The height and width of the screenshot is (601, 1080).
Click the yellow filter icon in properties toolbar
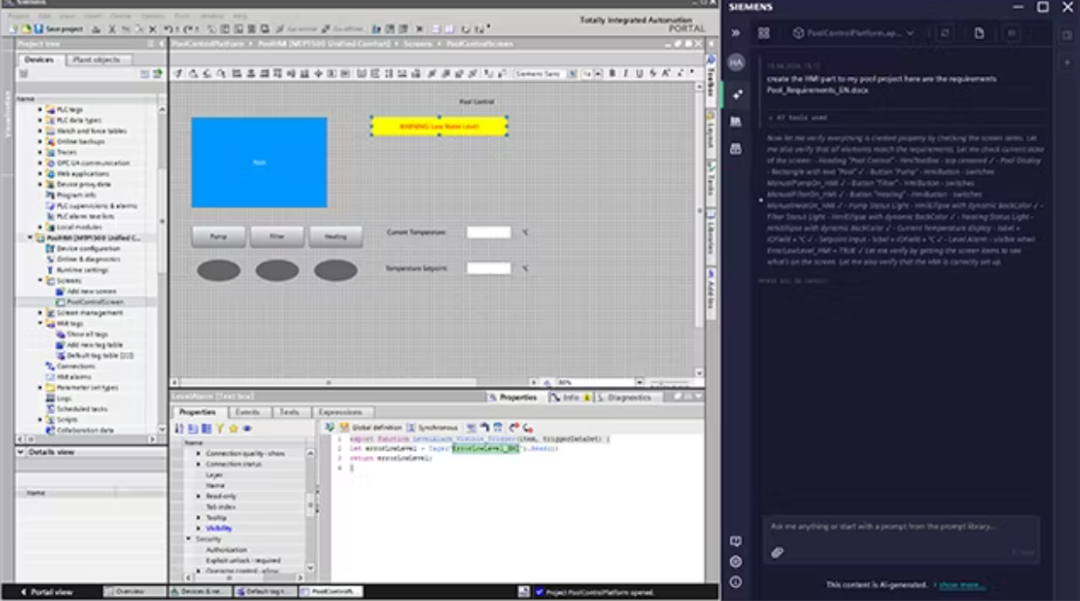[x=220, y=428]
